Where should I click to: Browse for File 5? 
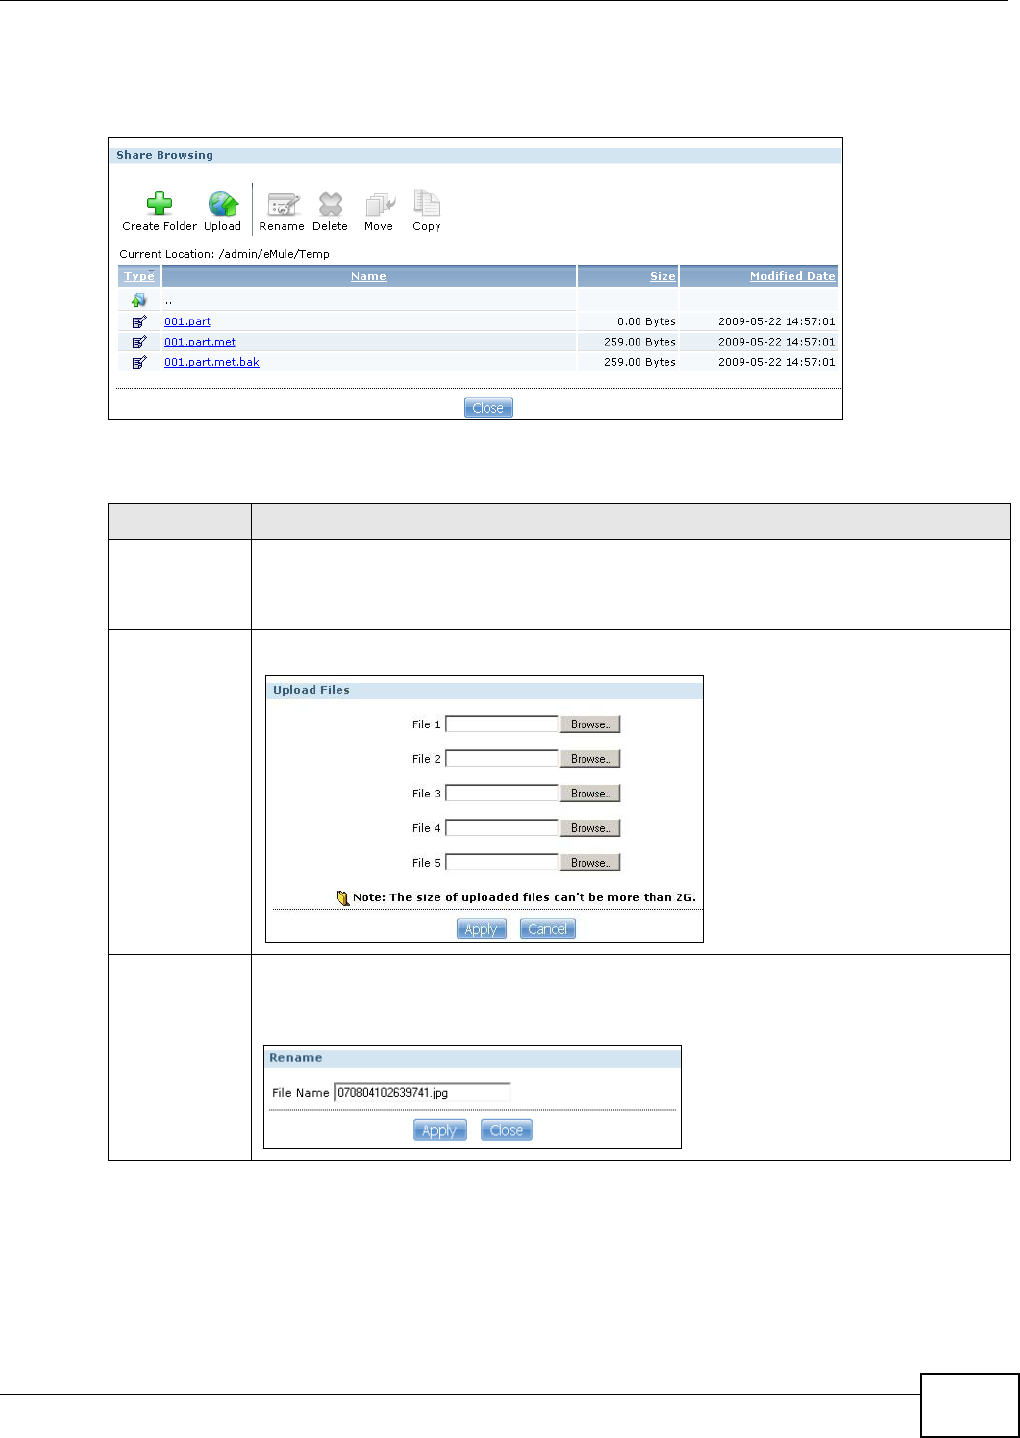click(x=590, y=862)
